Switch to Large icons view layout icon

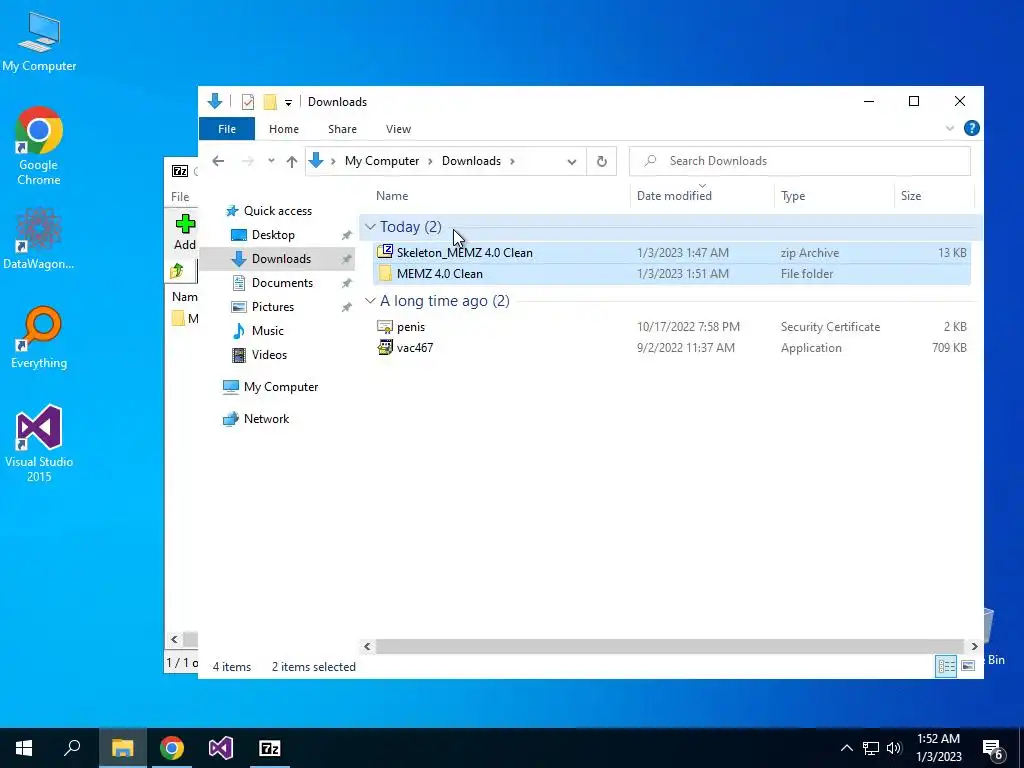pyautogui.click(x=968, y=666)
